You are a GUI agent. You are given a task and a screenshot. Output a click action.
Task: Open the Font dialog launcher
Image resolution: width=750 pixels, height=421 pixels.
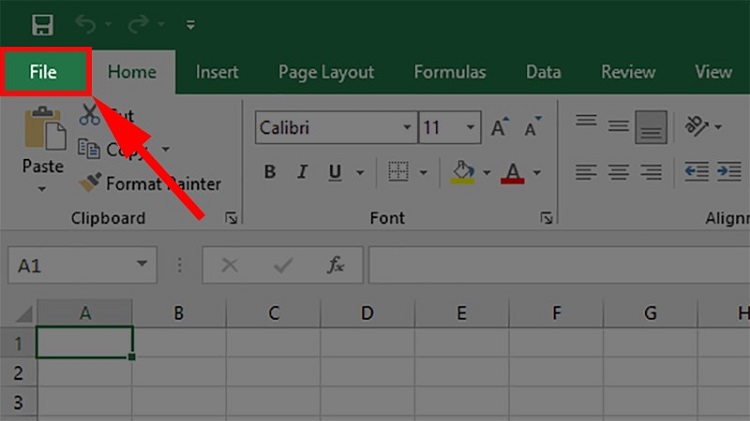tap(546, 218)
